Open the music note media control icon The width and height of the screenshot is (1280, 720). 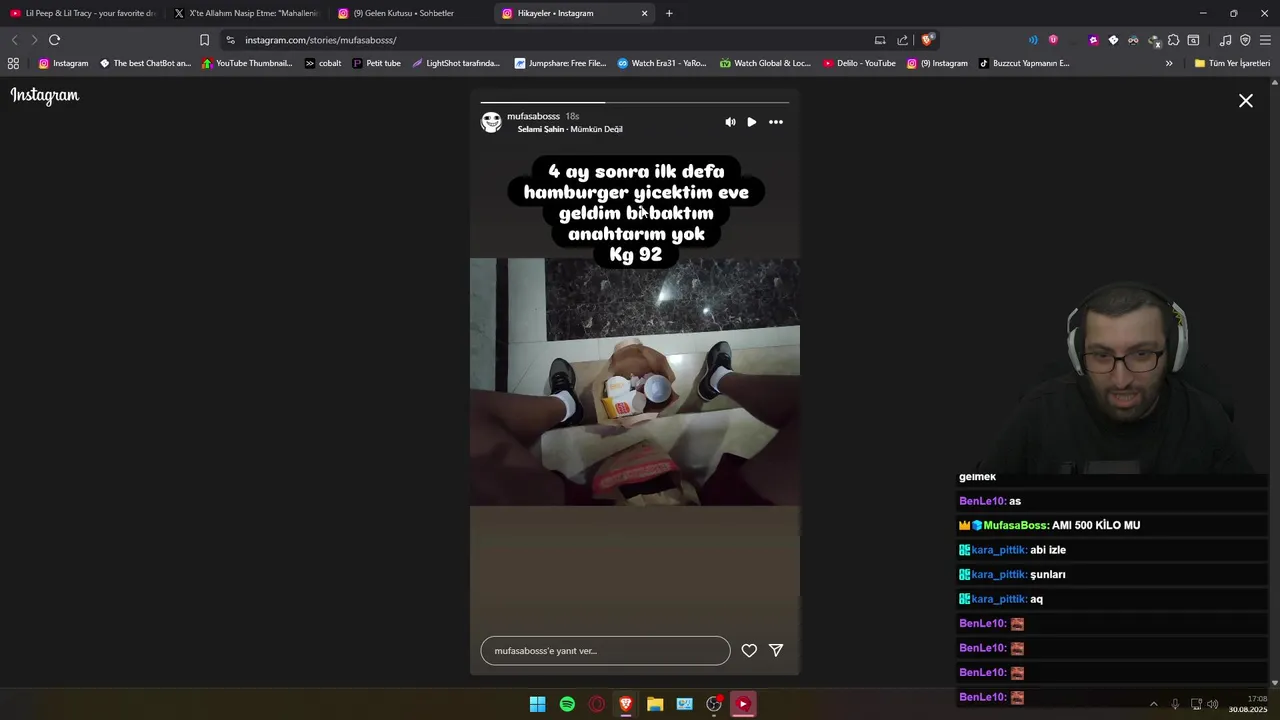[1225, 40]
